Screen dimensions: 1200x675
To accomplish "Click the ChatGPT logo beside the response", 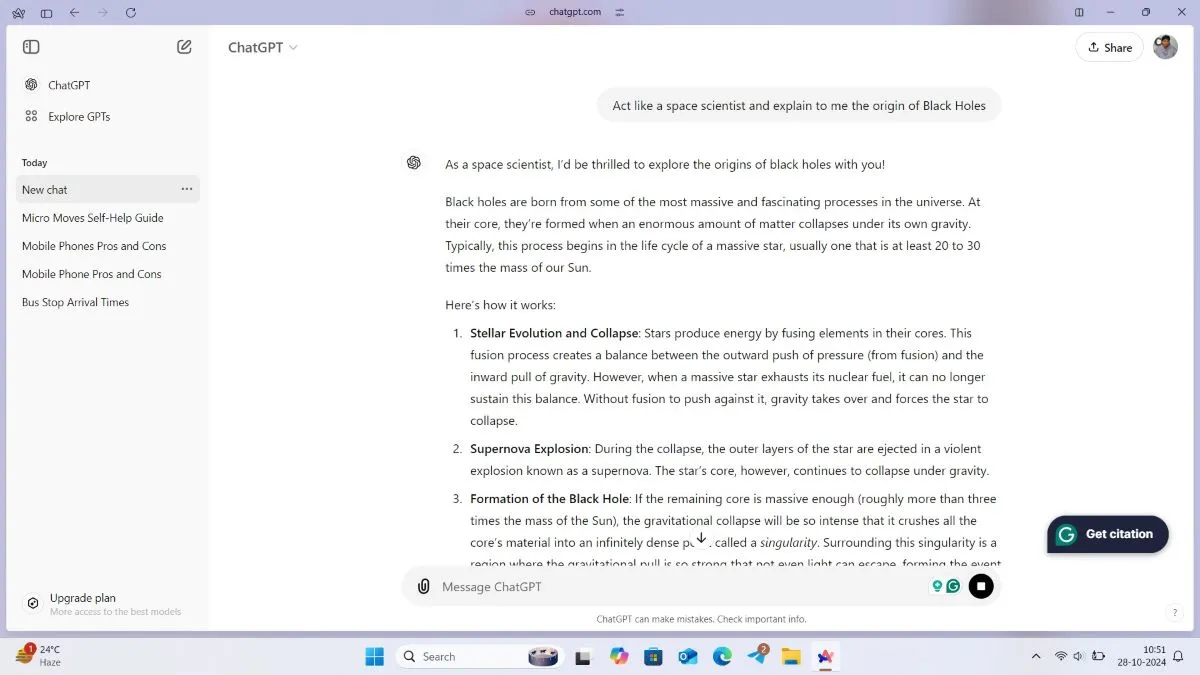I will (x=414, y=163).
